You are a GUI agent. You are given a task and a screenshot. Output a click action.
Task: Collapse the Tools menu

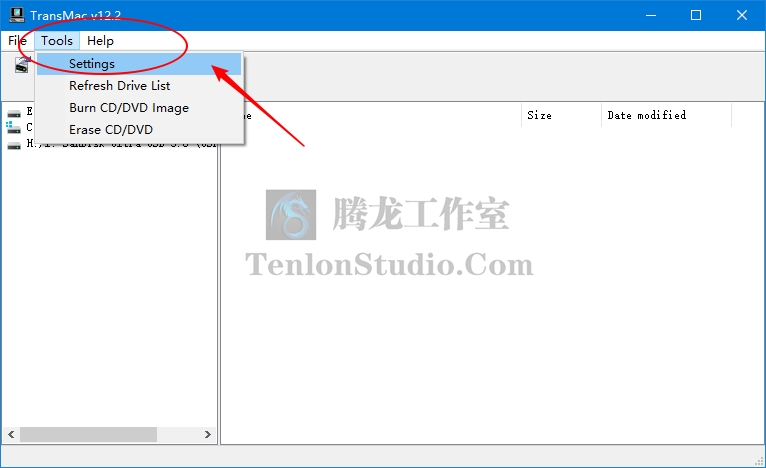(x=57, y=41)
